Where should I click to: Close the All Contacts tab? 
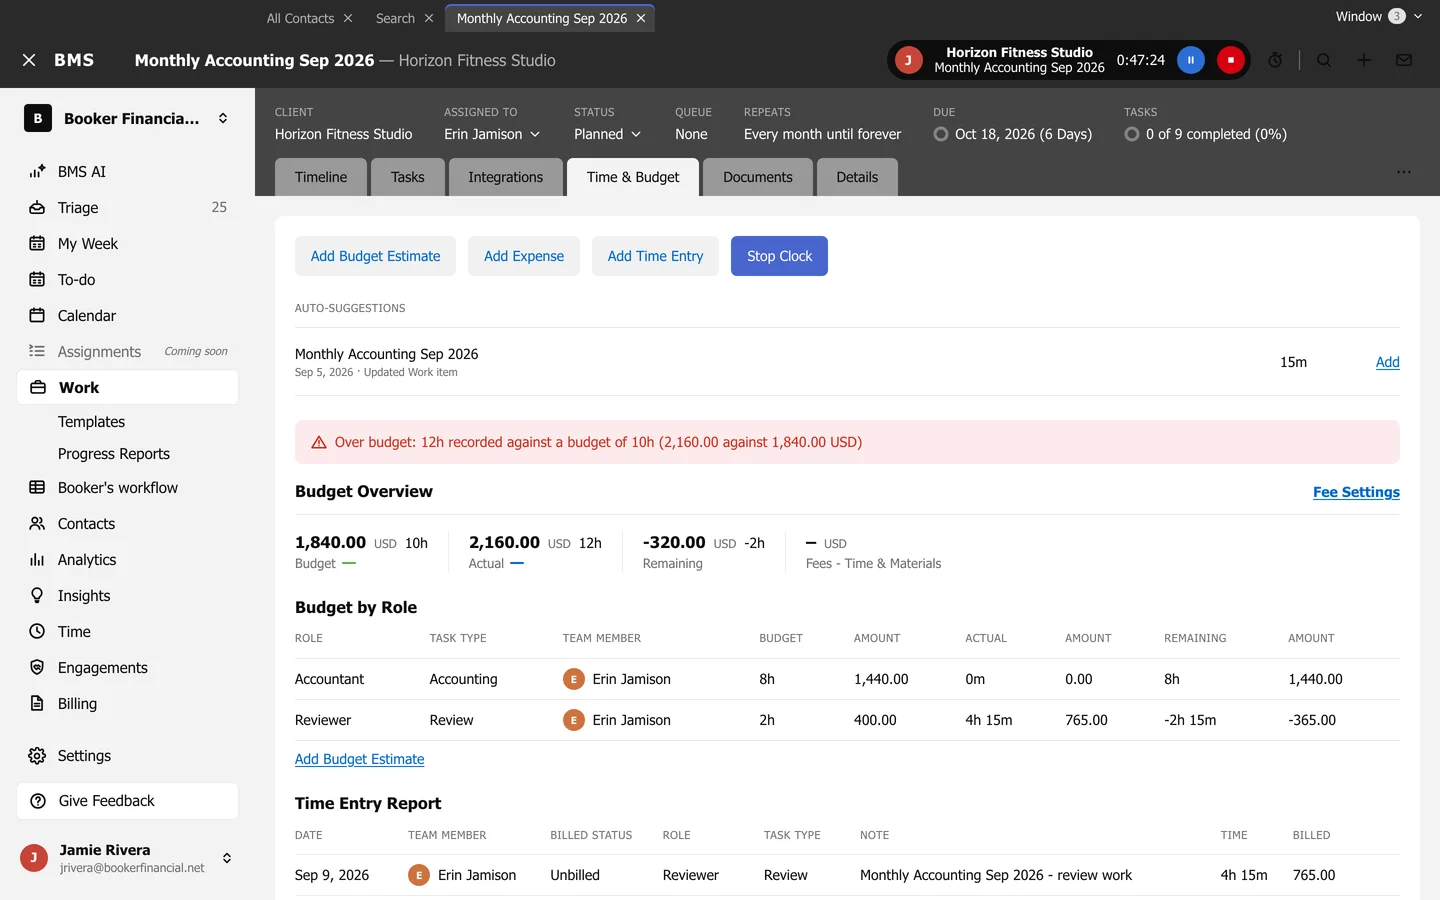tap(348, 18)
